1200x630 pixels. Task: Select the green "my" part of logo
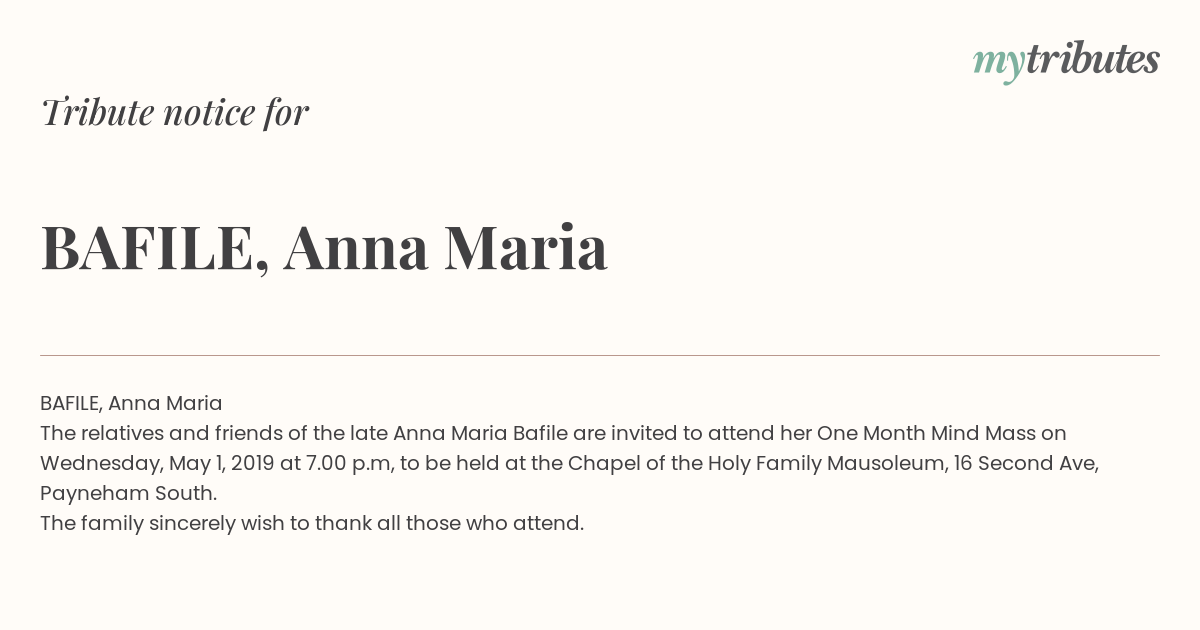point(998,64)
